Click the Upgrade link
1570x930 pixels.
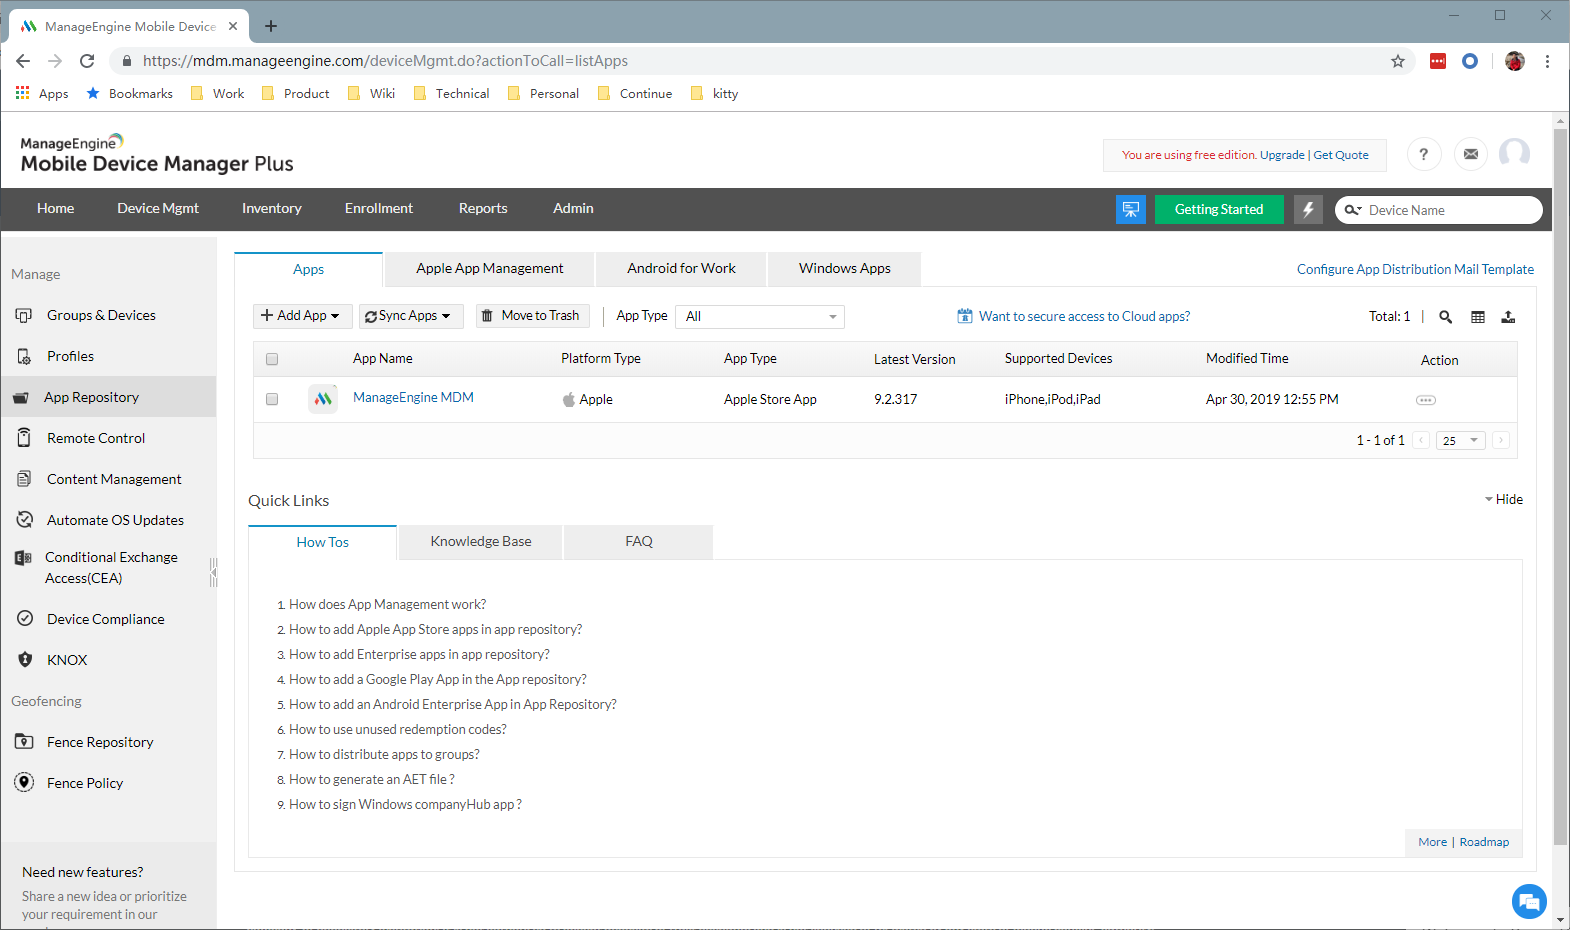[1282, 155]
